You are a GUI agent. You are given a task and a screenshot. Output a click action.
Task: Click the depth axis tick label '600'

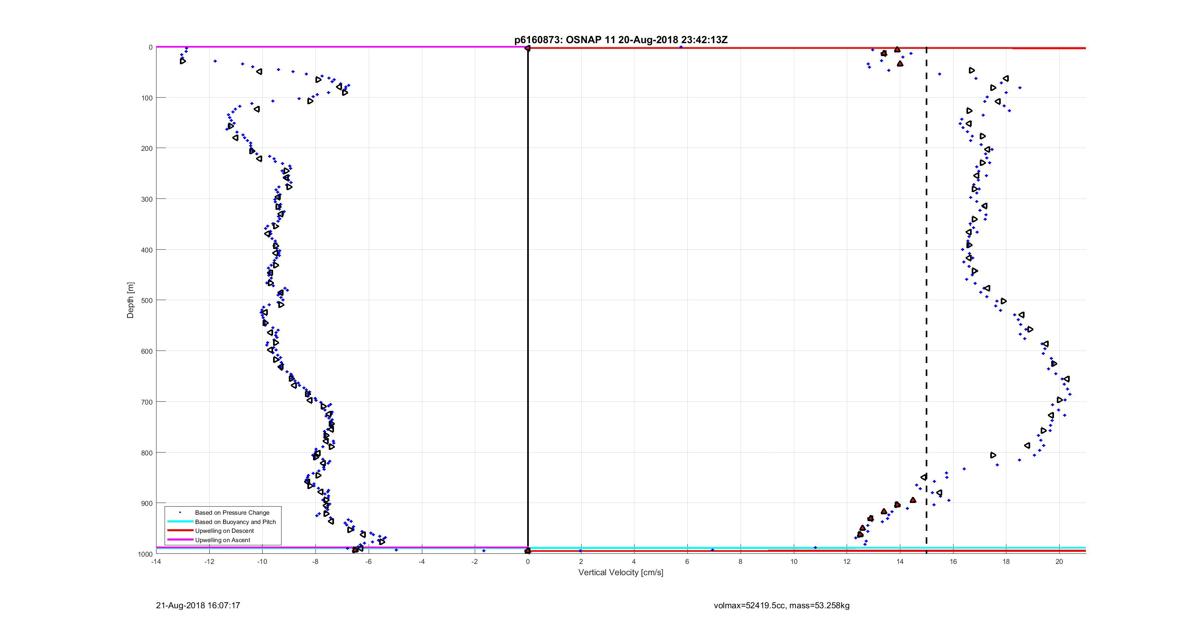coord(146,351)
